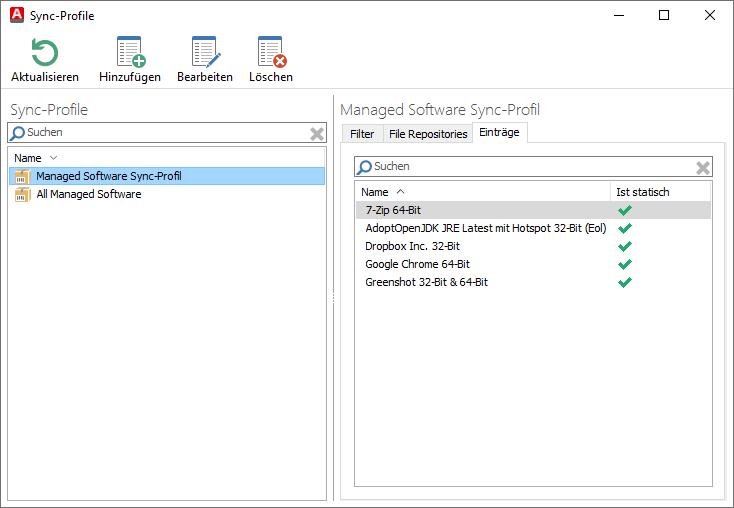
Task: Click the splitter handle between panels
Action: coord(333,298)
